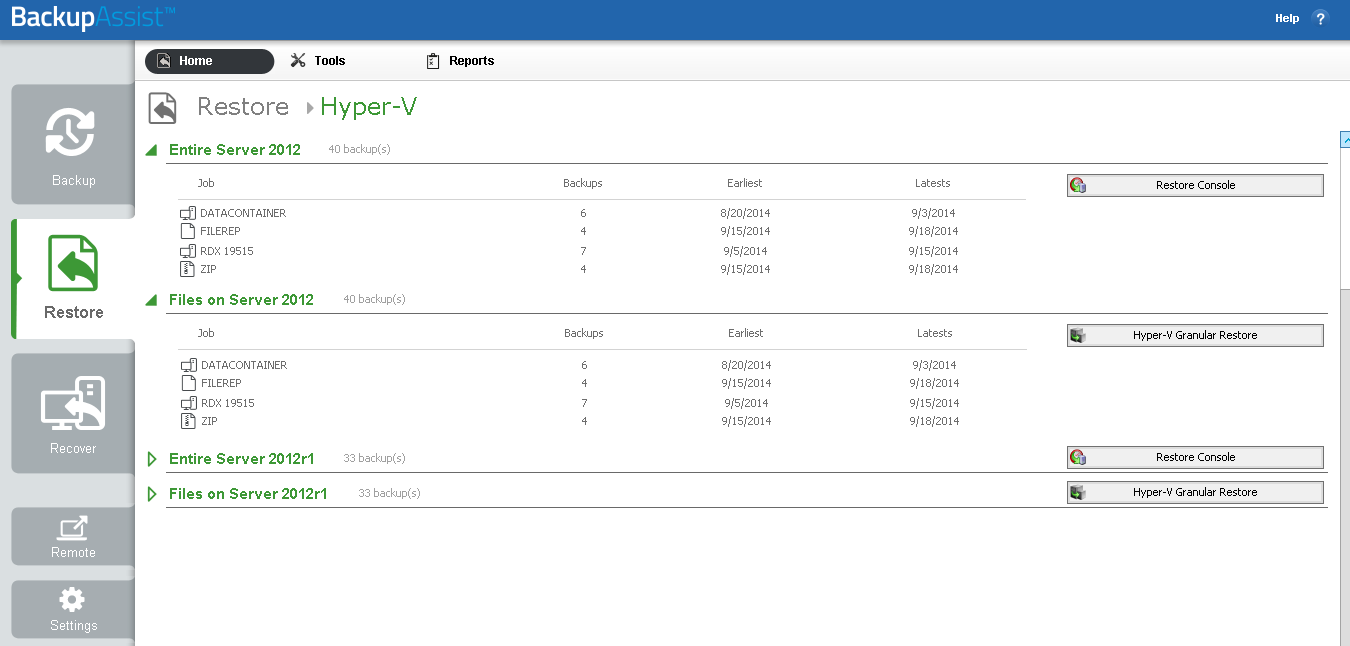
Task: Open the Reports tab
Action: click(460, 61)
